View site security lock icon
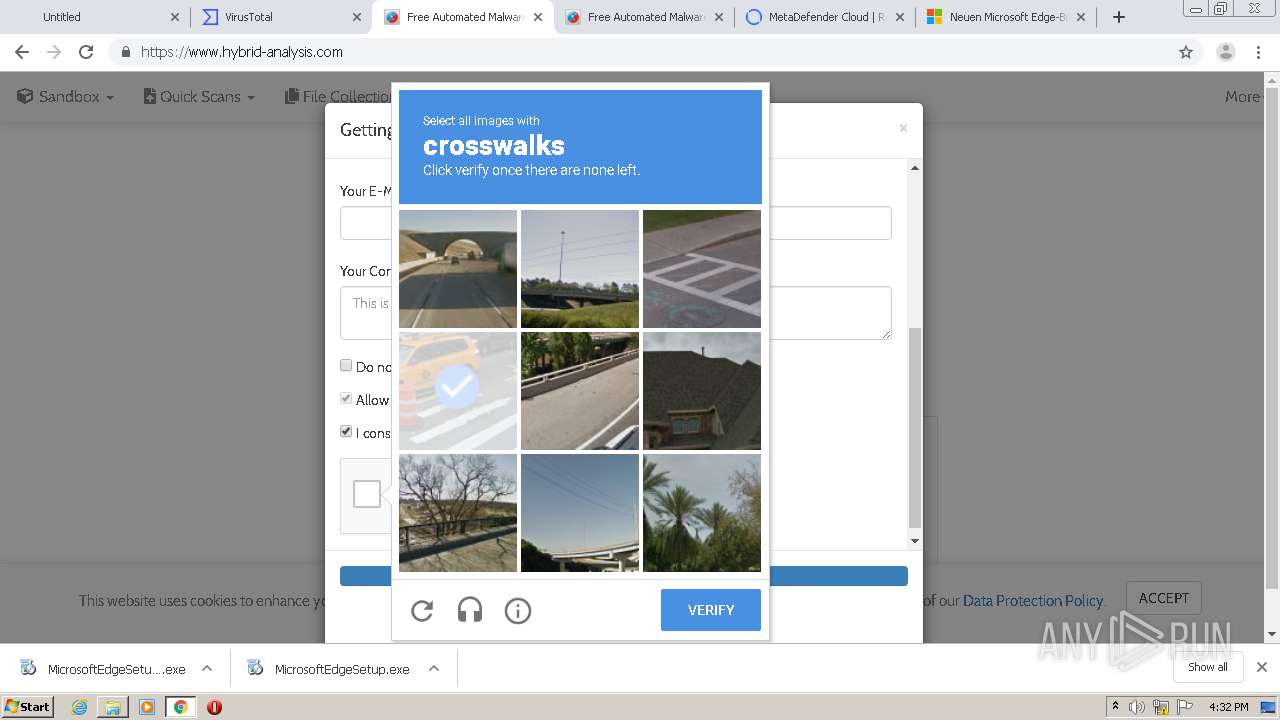 125,52
